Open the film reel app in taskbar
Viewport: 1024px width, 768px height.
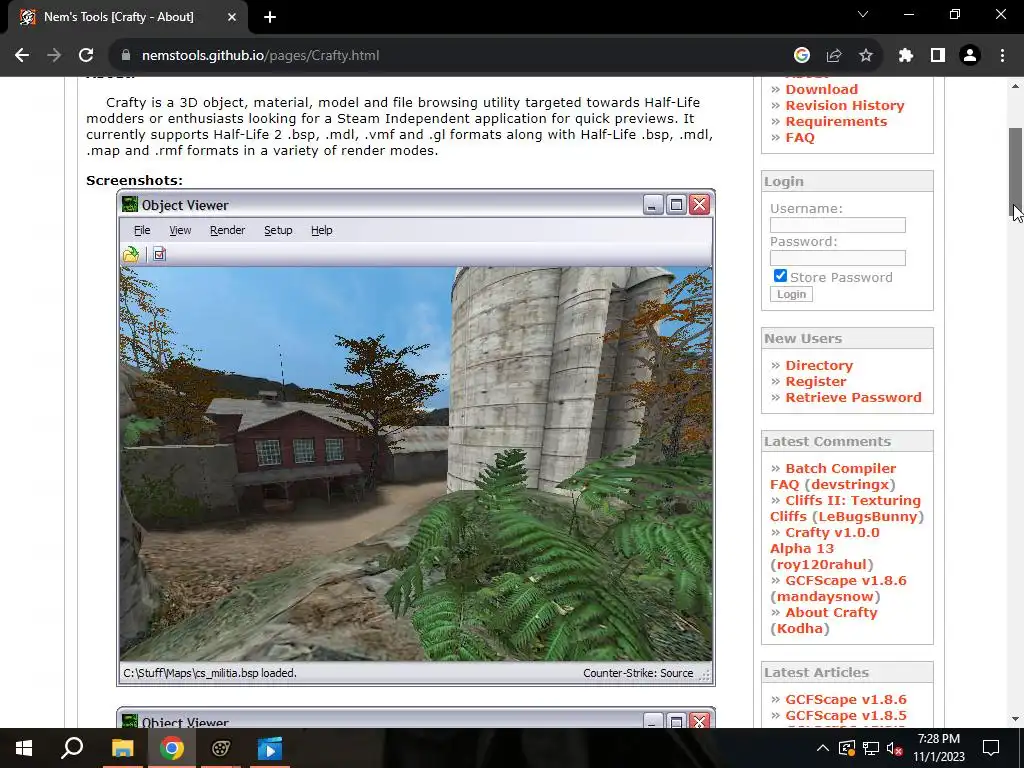(221, 748)
